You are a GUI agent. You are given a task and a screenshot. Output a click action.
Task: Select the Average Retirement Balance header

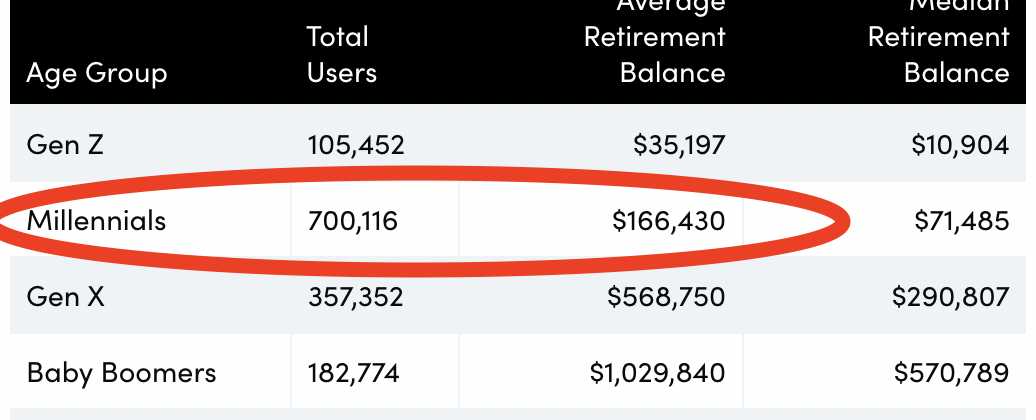[654, 46]
